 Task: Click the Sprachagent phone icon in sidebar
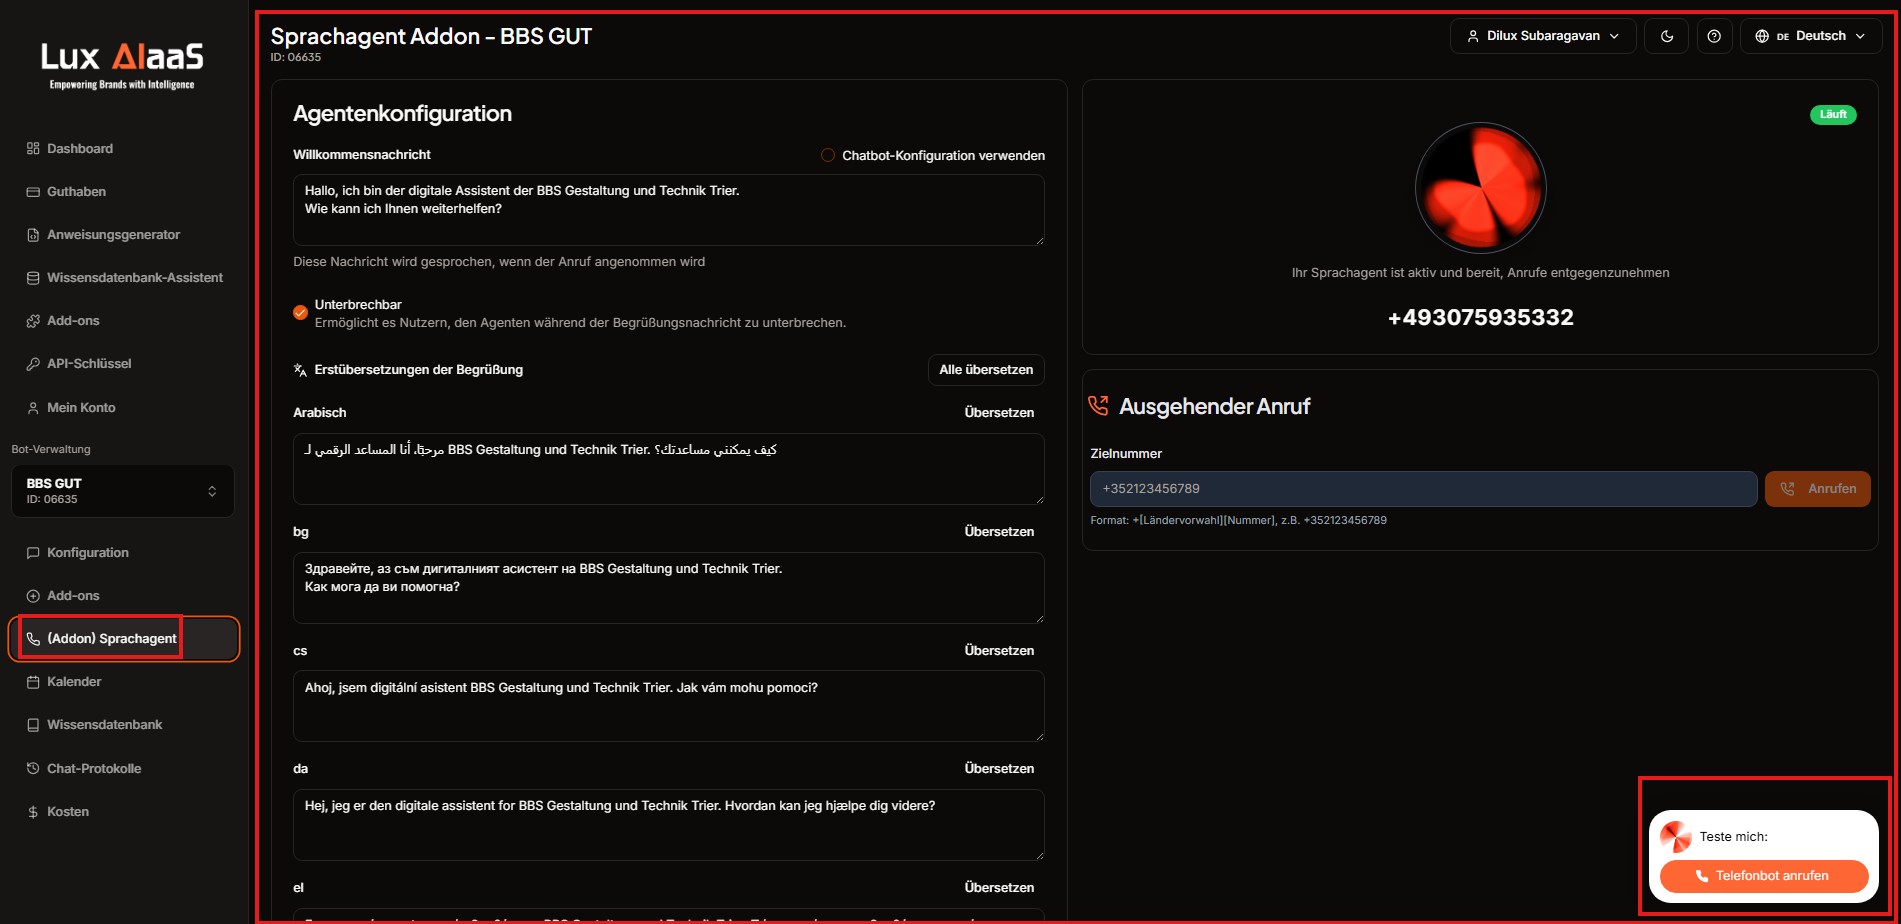33,639
